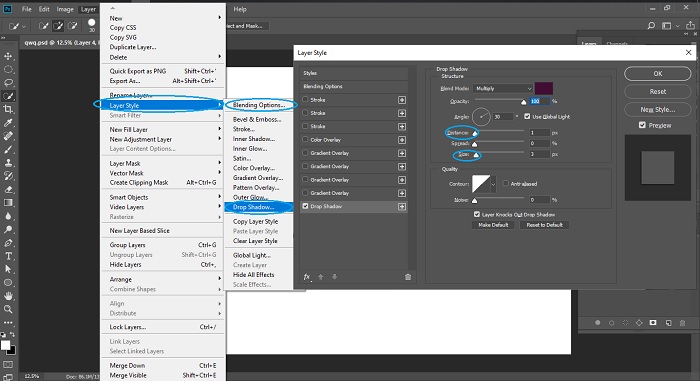This screenshot has height=381, width=700.
Task: Click add button next to Drop Shadow
Action: click(x=402, y=206)
